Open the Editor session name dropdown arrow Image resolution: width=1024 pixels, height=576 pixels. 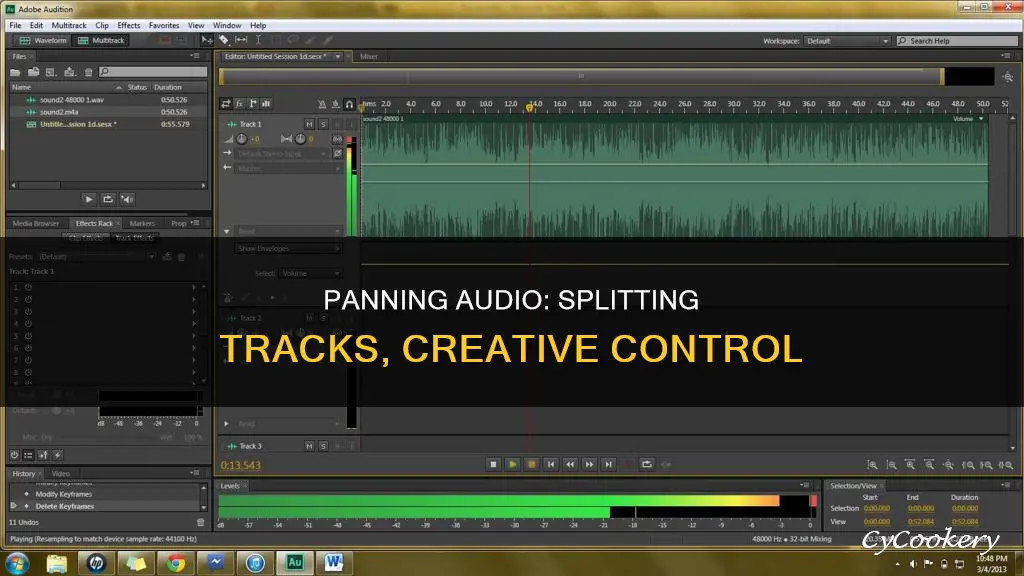(x=338, y=57)
